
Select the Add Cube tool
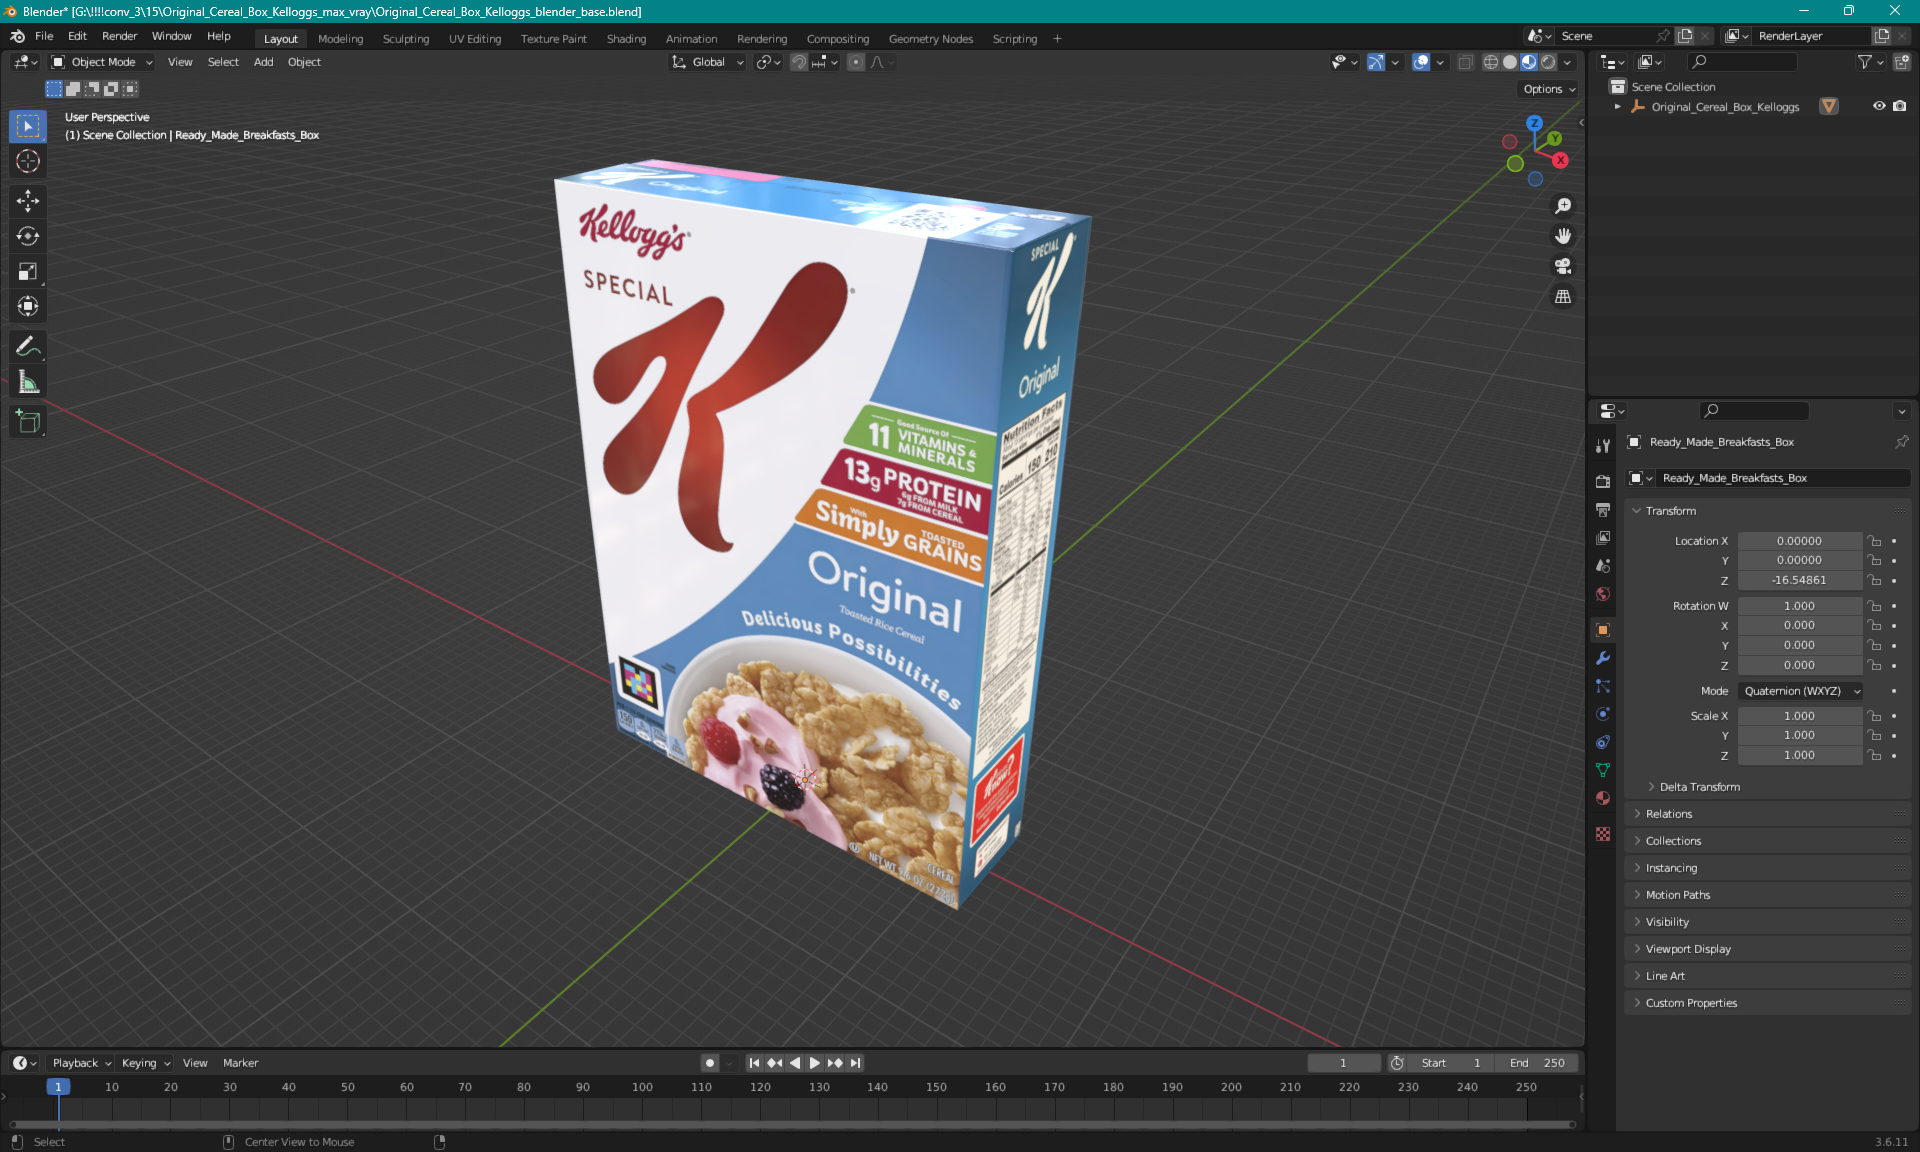[x=28, y=421]
